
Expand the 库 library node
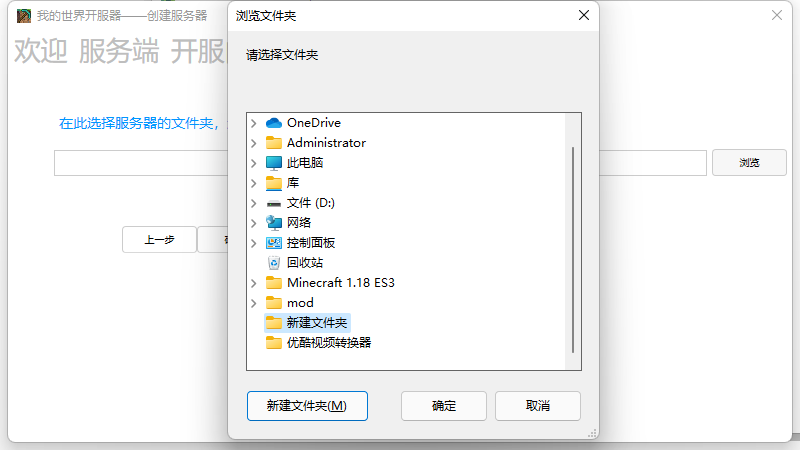click(x=254, y=183)
